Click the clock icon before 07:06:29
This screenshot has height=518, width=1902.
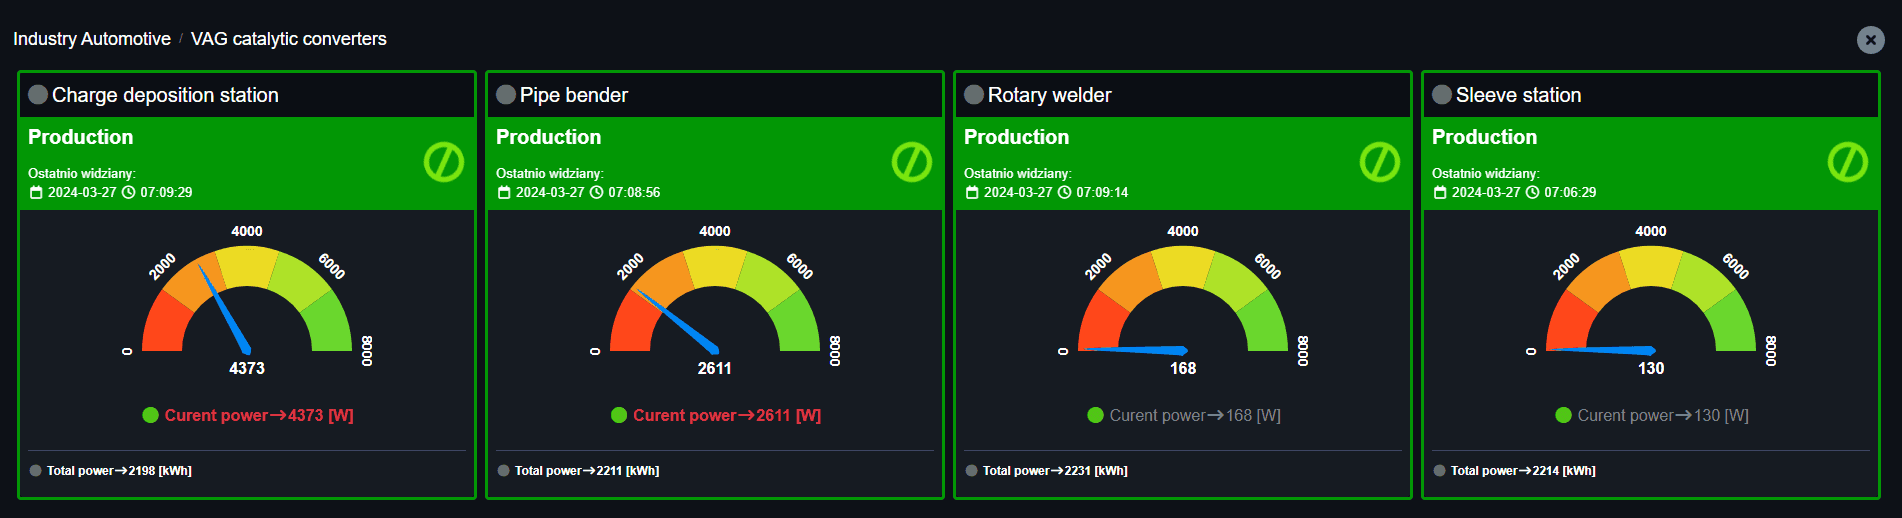(1532, 192)
